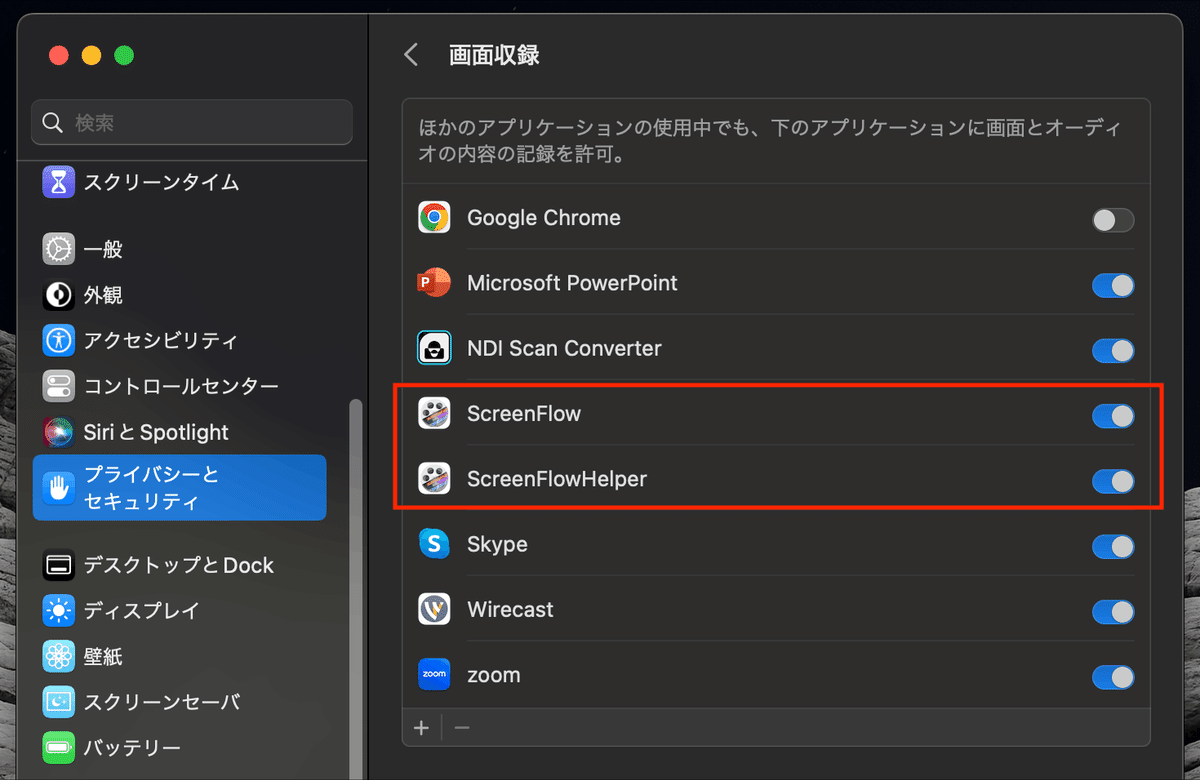Screen dimensions: 1200x780
Task: Click the Skype app icon
Action: click(434, 545)
